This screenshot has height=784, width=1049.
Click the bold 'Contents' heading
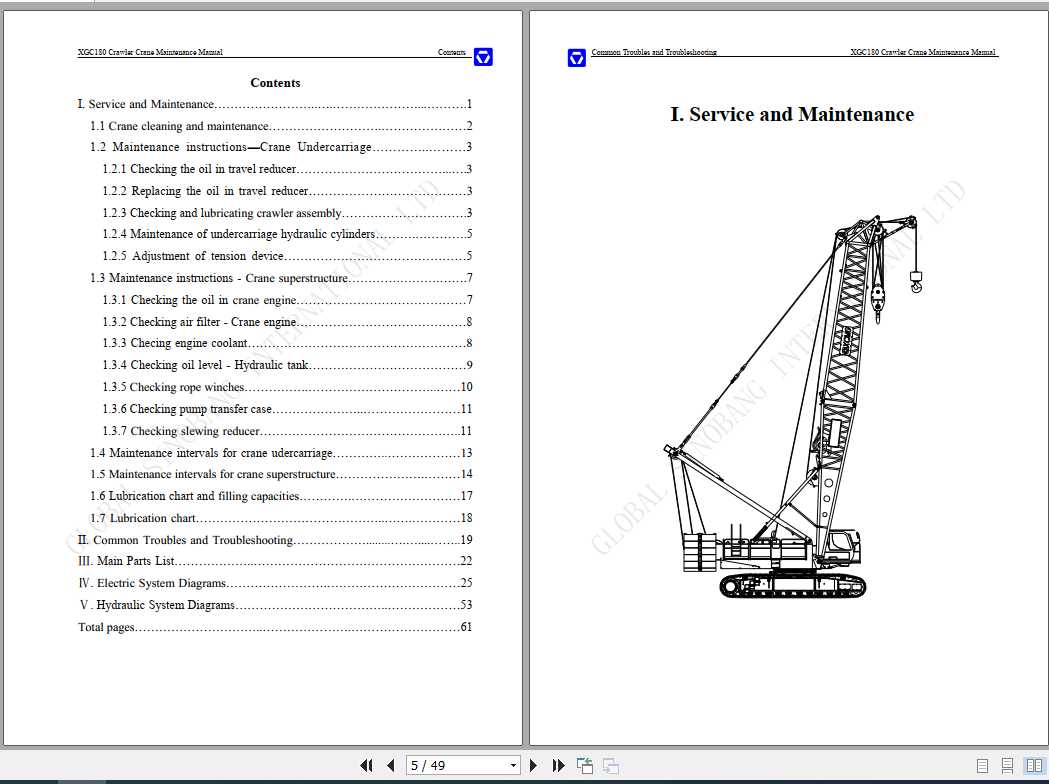click(275, 83)
